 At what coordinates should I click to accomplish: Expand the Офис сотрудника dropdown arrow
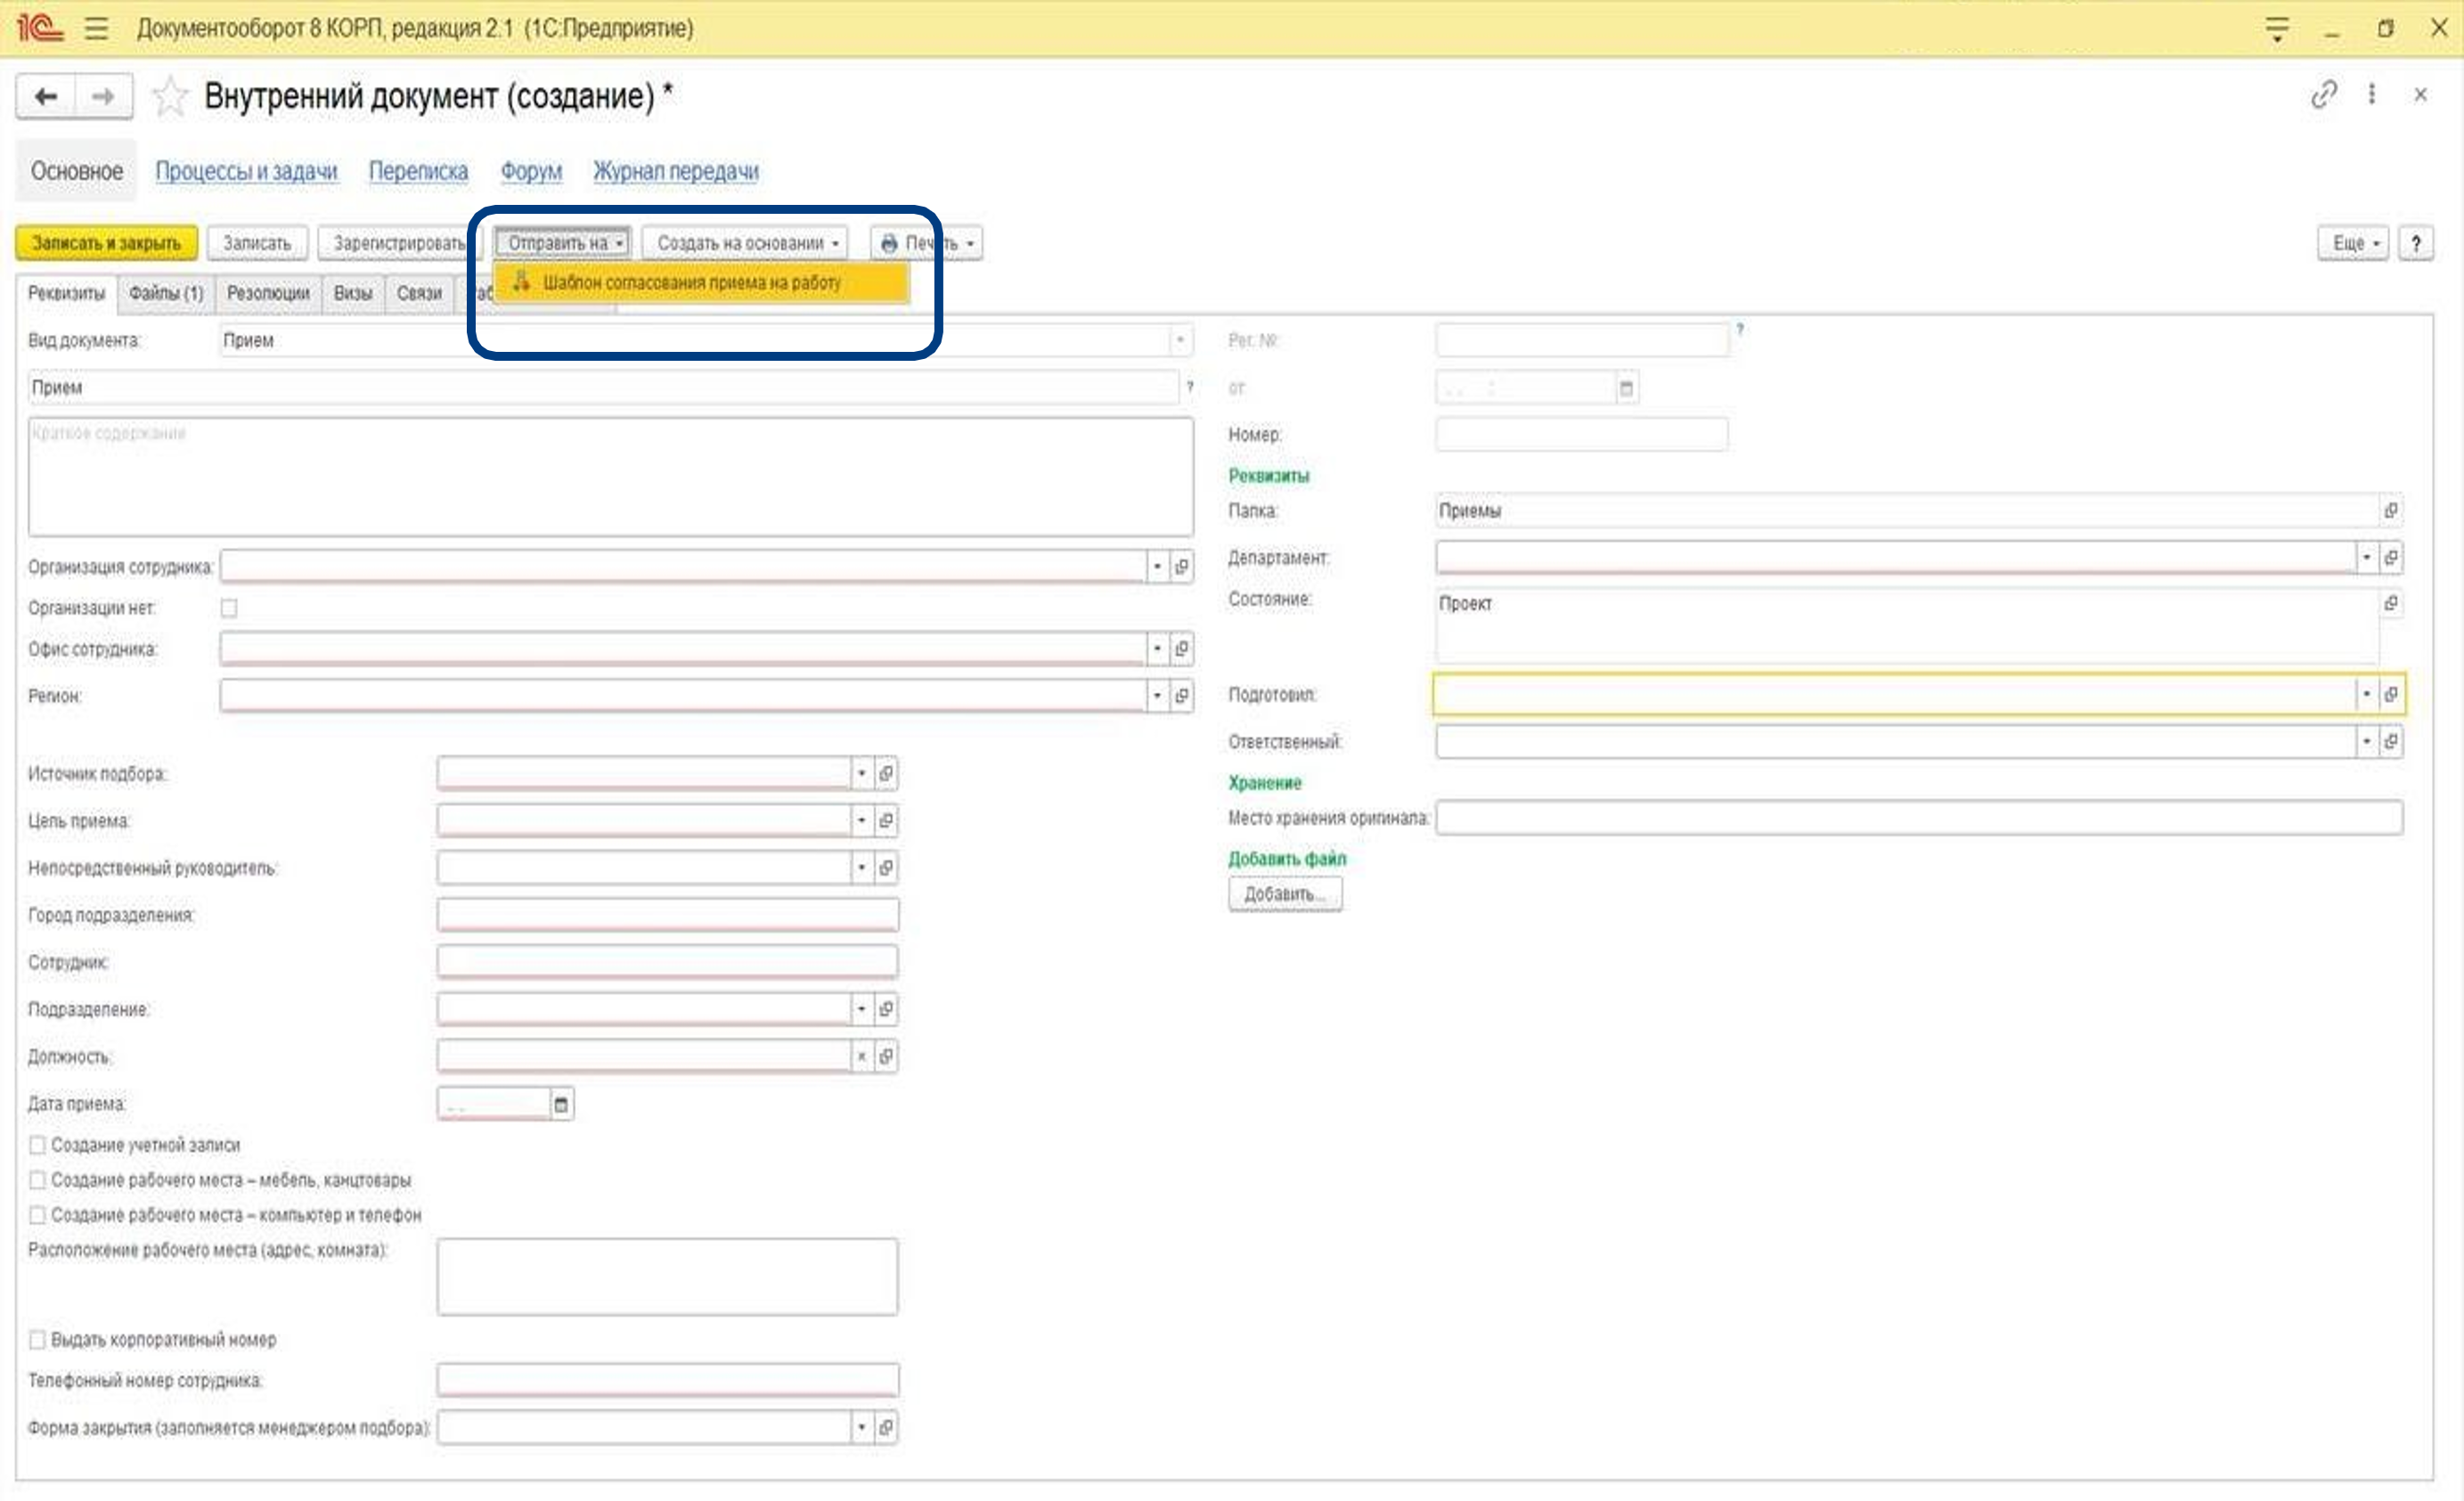(x=1158, y=649)
